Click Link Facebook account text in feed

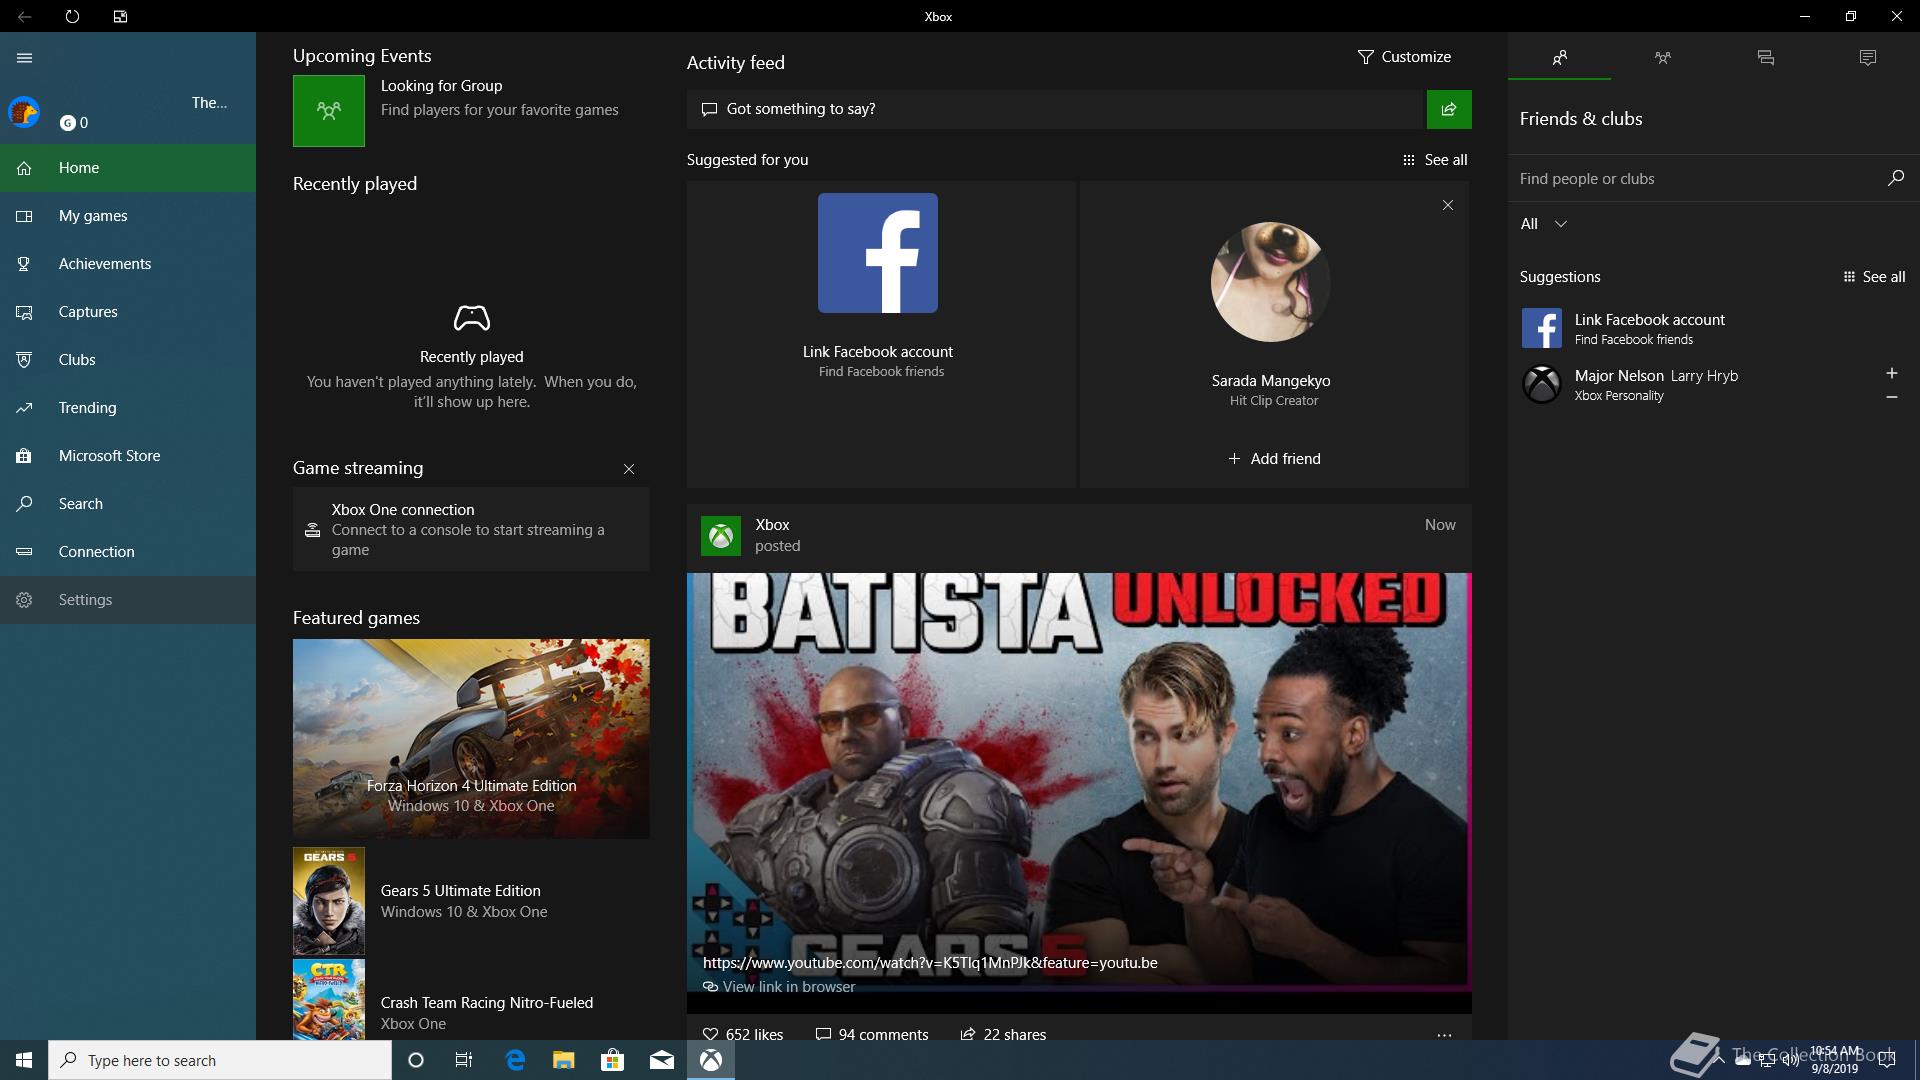878,352
